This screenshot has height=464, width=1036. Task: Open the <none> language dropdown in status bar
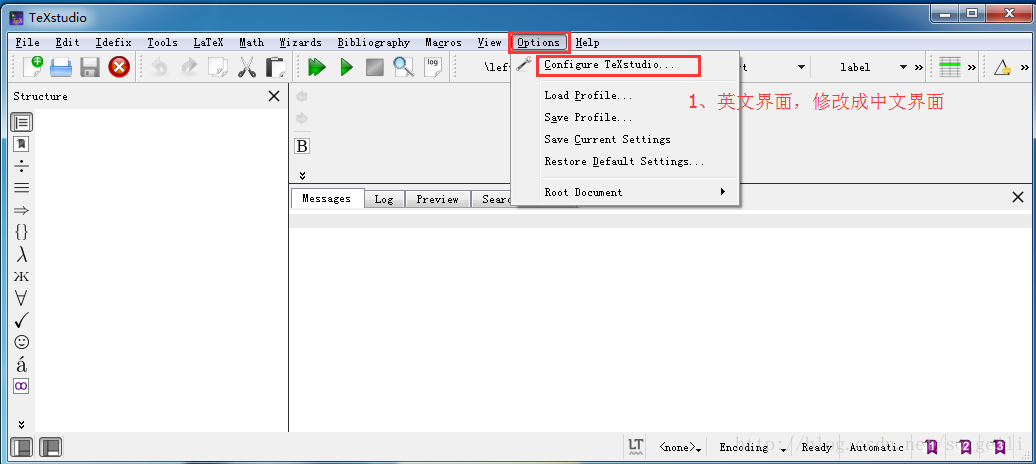click(680, 447)
